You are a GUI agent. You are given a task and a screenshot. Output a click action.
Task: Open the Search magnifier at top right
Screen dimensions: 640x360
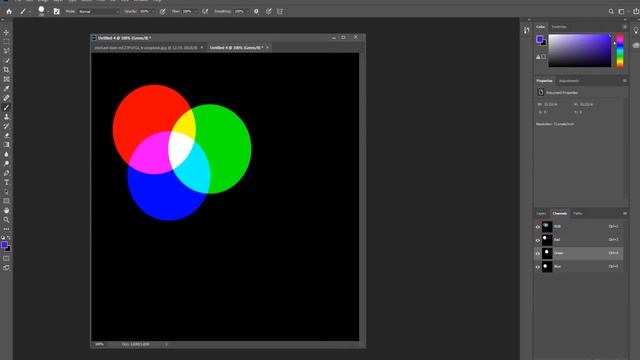point(611,11)
